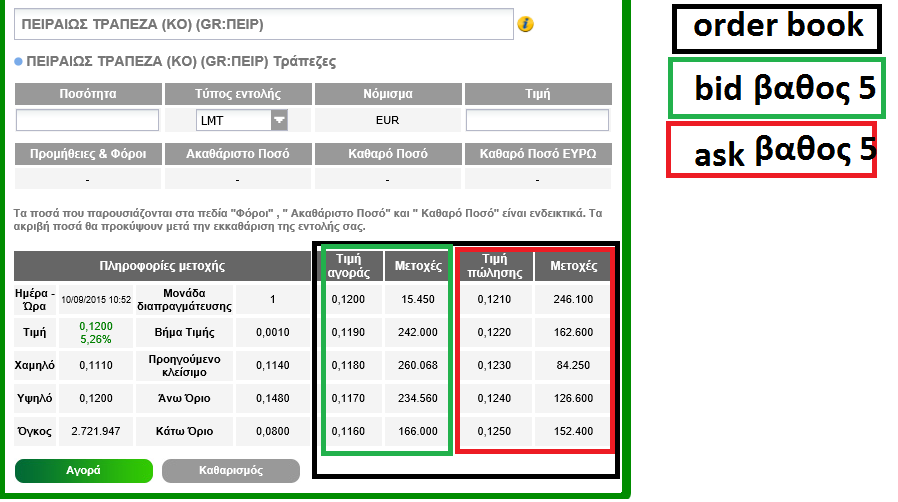Image resolution: width=898 pixels, height=502 pixels.
Task: Select ask price 0,1220
Action: [x=494, y=333]
